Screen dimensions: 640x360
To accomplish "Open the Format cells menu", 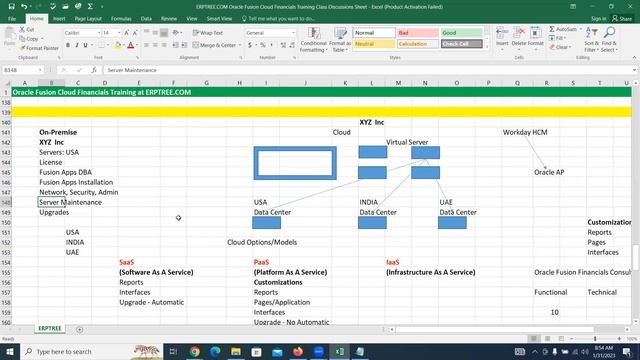I will click(x=536, y=38).
